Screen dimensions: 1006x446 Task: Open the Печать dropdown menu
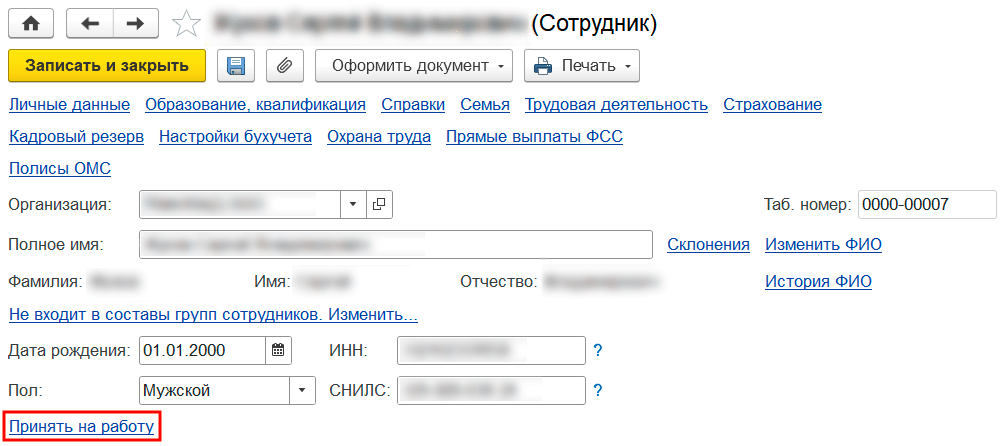(x=582, y=66)
